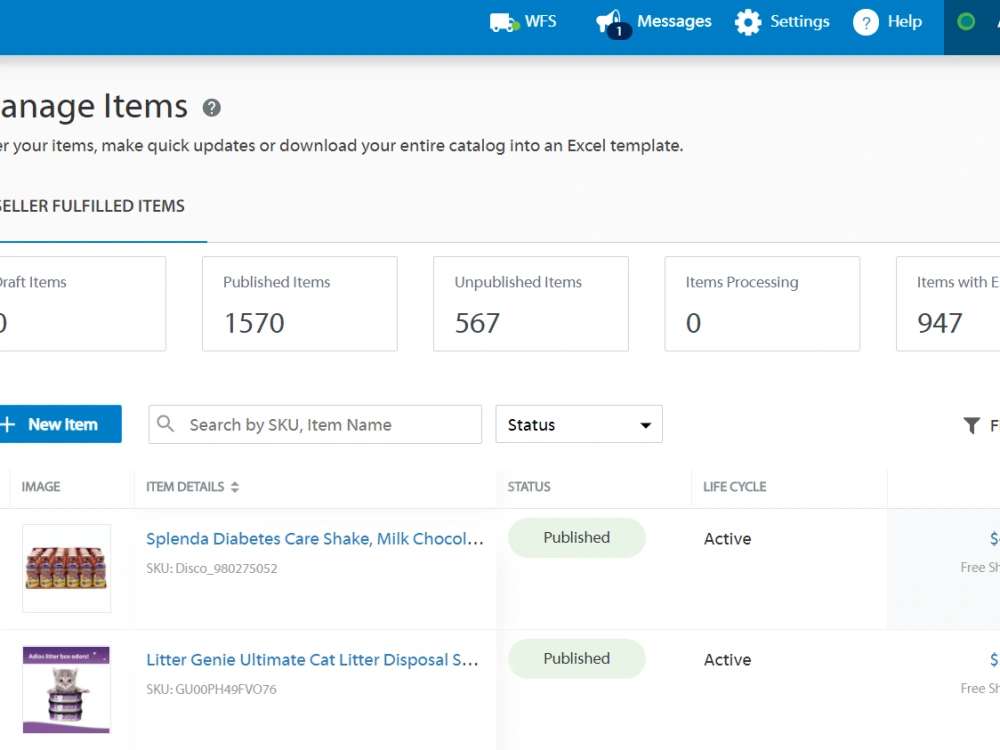The image size is (1000, 750).
Task: Click Active life cycle for Splenda row
Action: pyautogui.click(x=727, y=539)
